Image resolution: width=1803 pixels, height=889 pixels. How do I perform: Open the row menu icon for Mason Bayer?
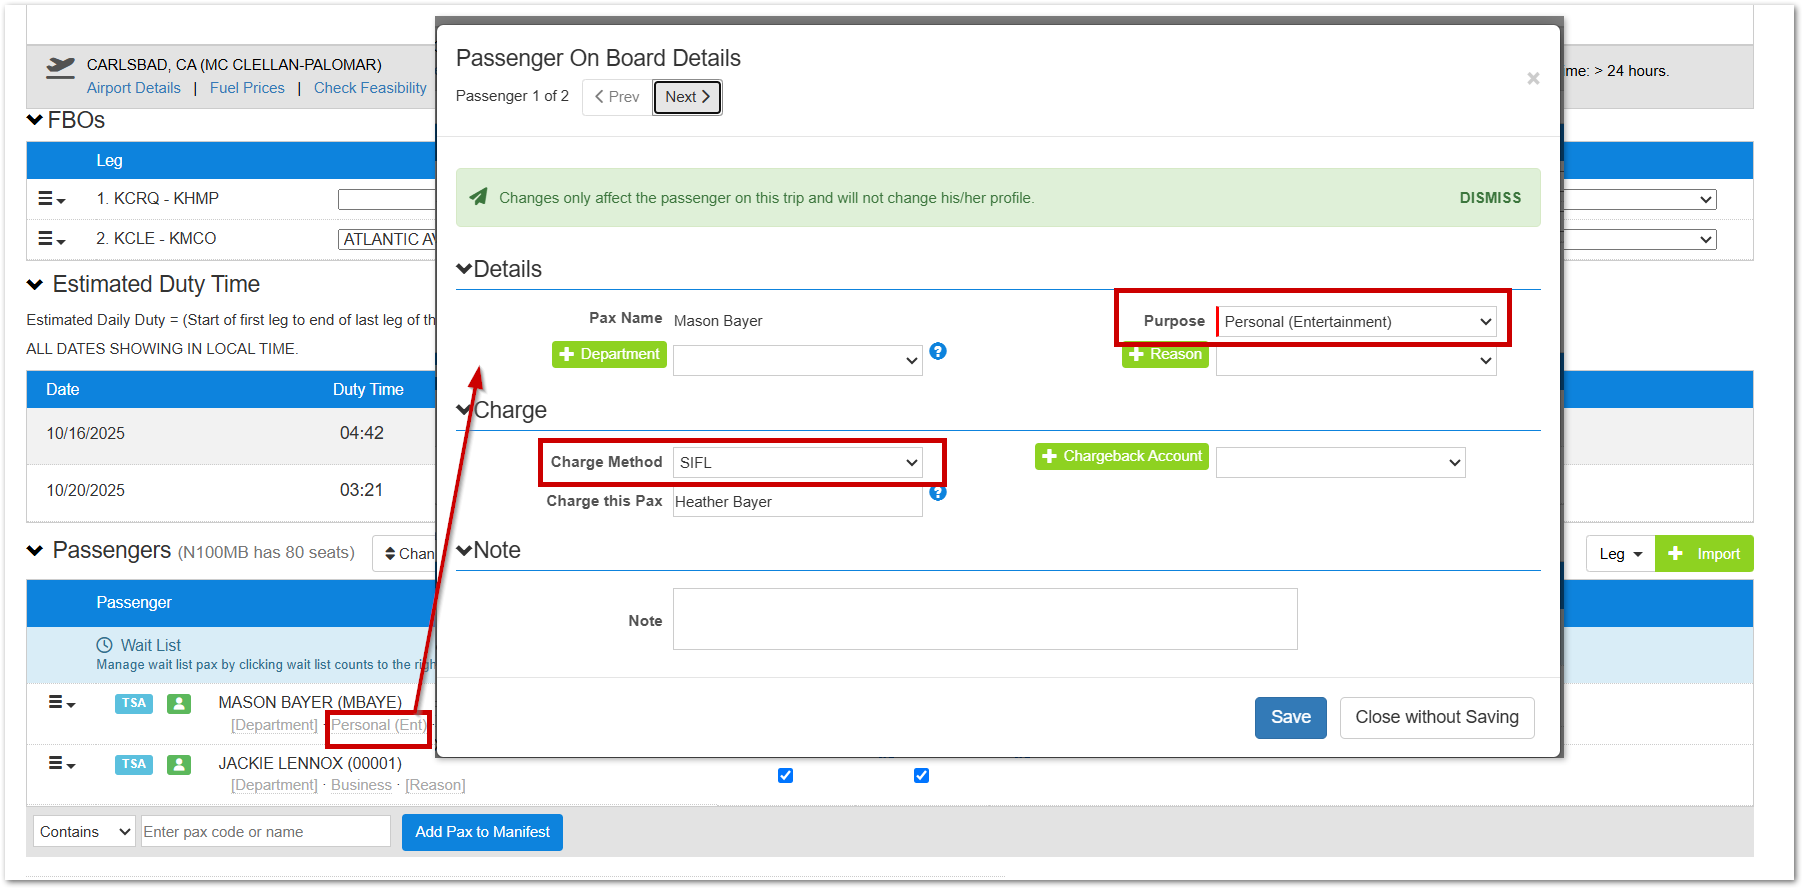pyautogui.click(x=61, y=703)
